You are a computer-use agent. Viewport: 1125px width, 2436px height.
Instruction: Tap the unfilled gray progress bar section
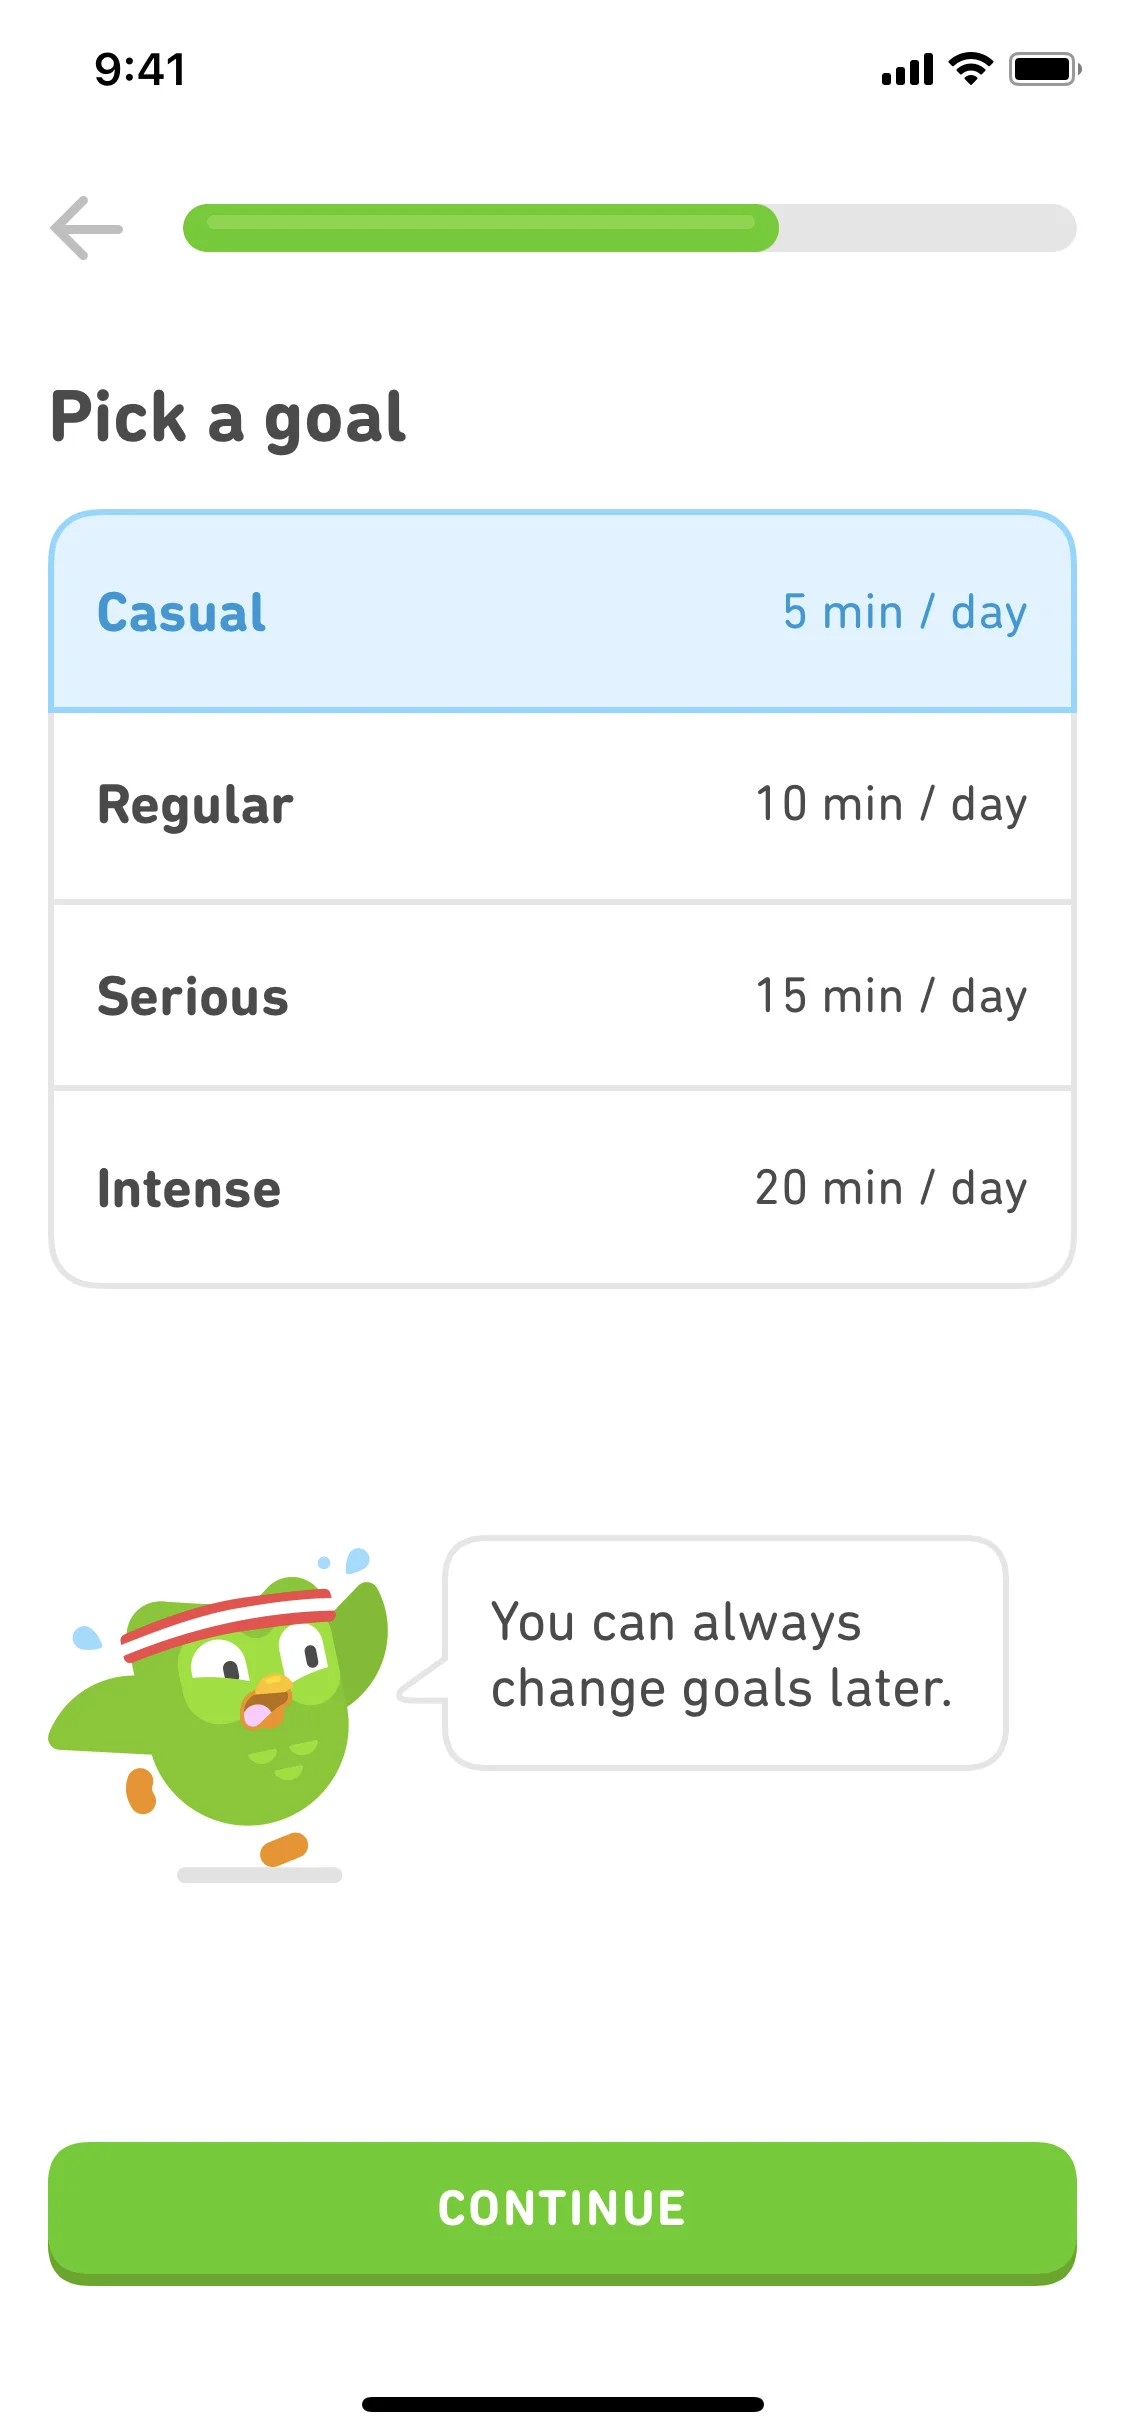926,228
